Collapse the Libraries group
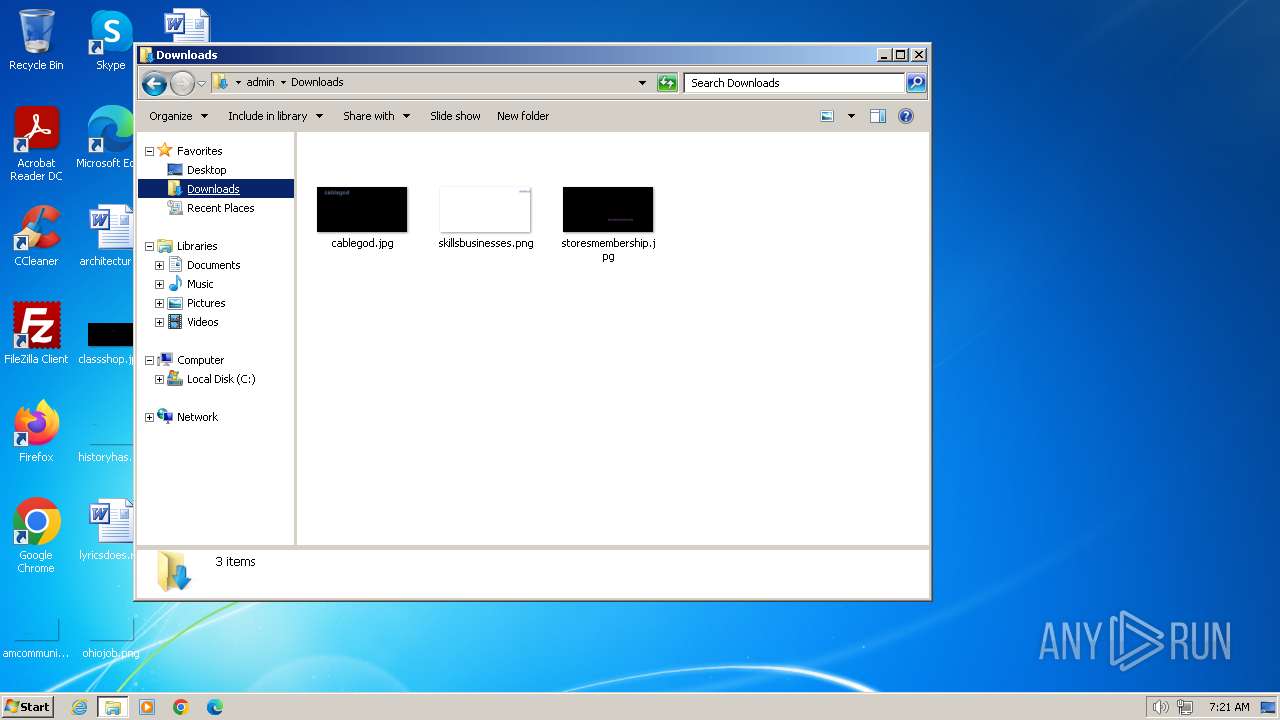The width and height of the screenshot is (1280, 720). [x=150, y=246]
